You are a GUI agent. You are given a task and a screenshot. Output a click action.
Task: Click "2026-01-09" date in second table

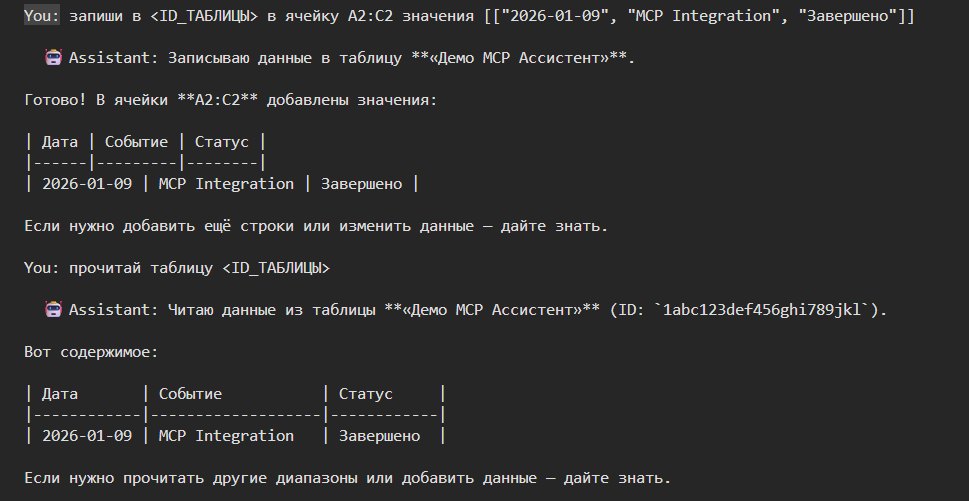pos(87,436)
